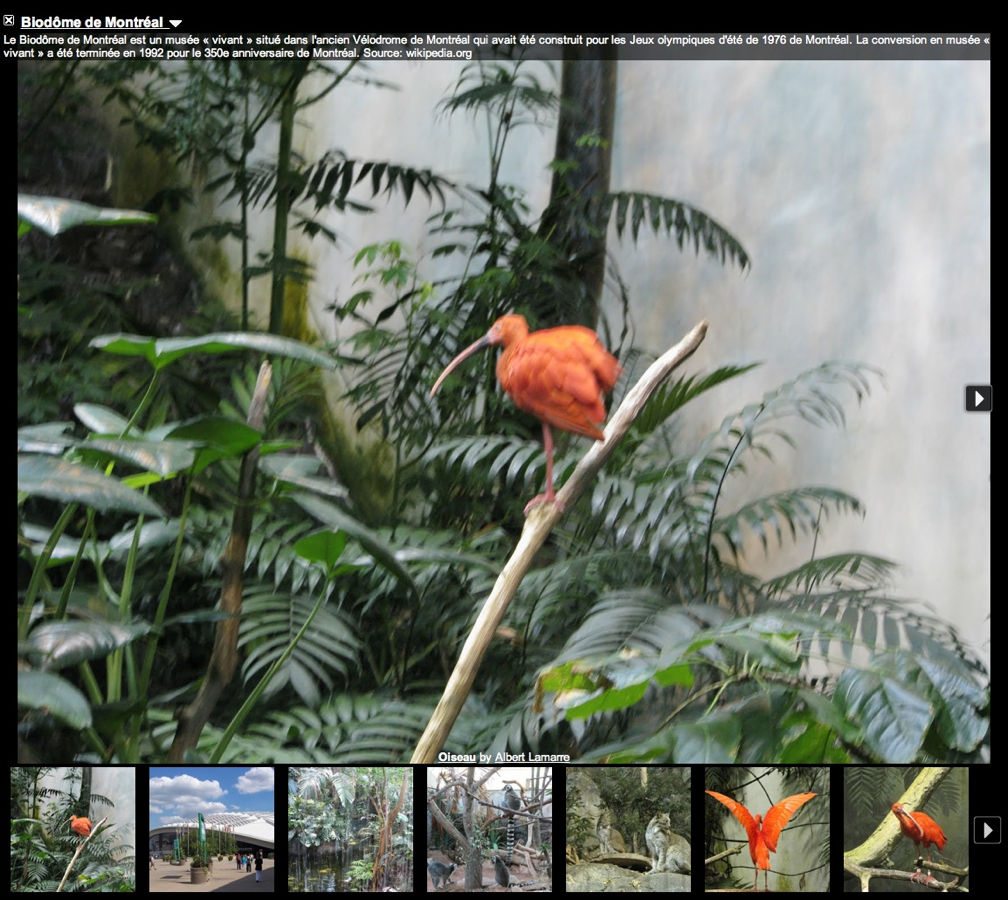Select the lynx on rocks thumbnail
This screenshot has height=900, width=1008.
[x=628, y=829]
